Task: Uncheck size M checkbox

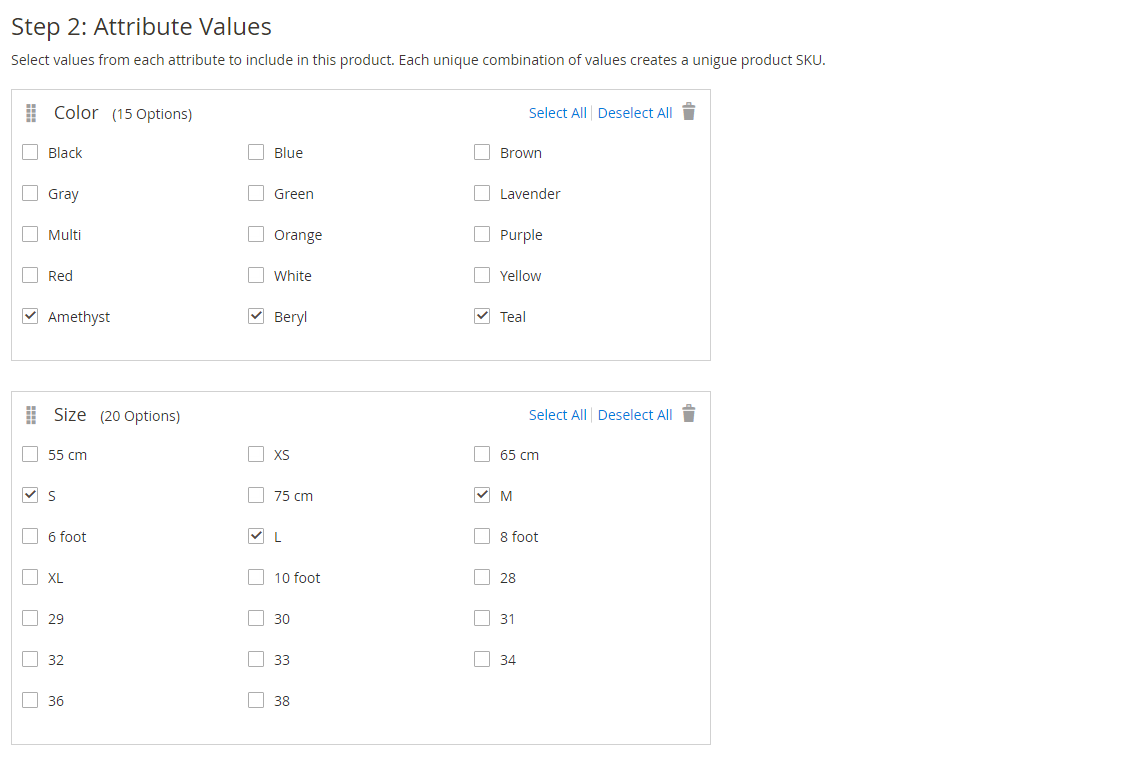Action: pos(481,495)
